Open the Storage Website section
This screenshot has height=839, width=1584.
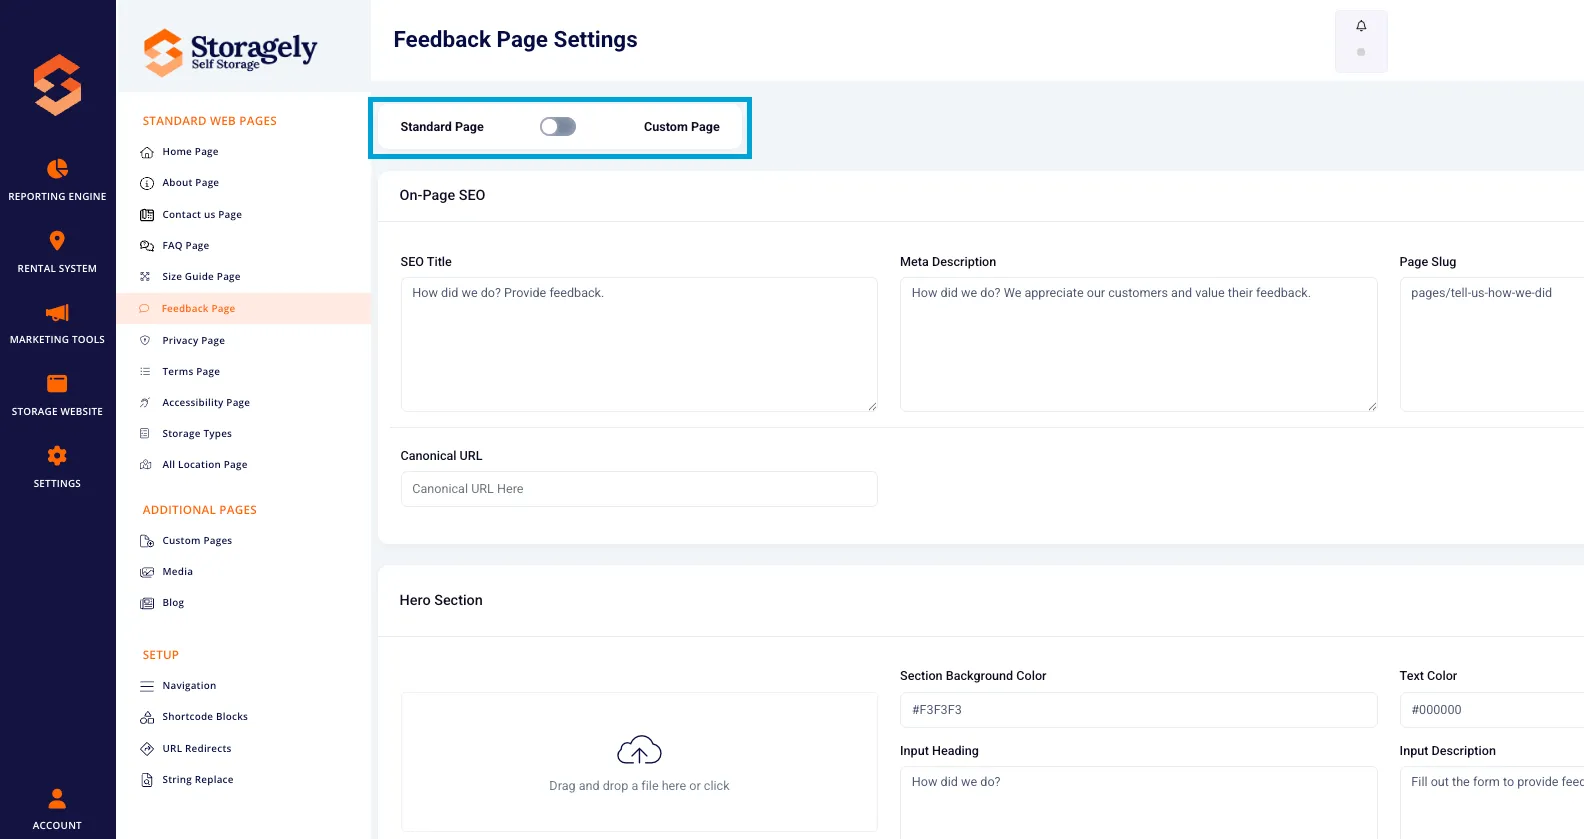coord(57,395)
